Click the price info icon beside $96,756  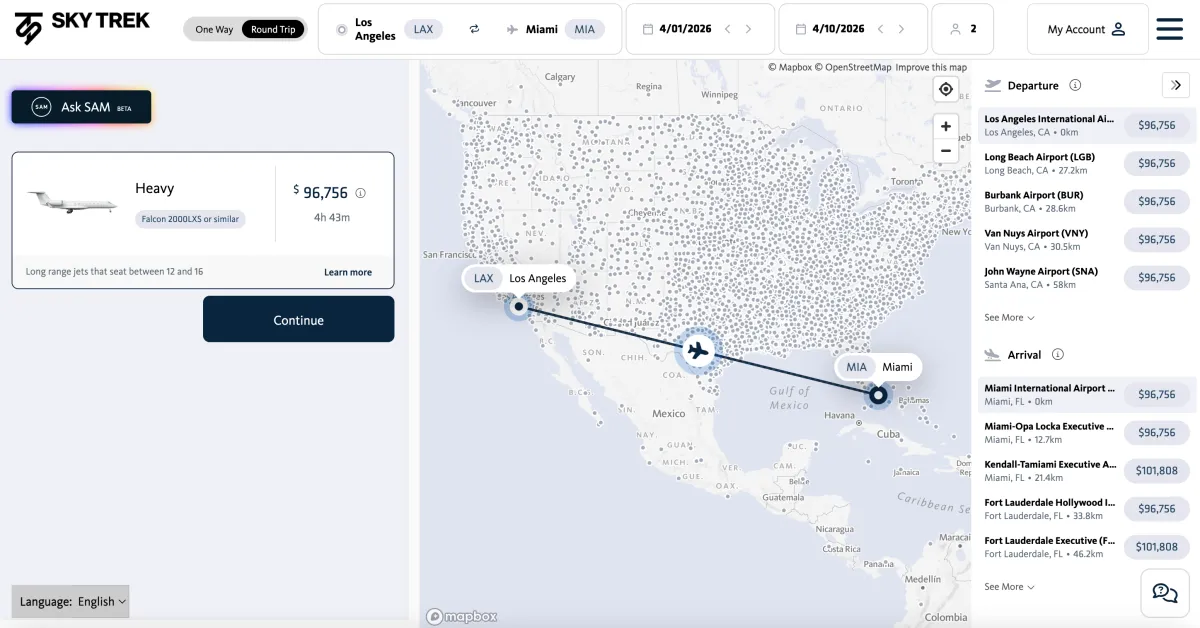tap(361, 193)
